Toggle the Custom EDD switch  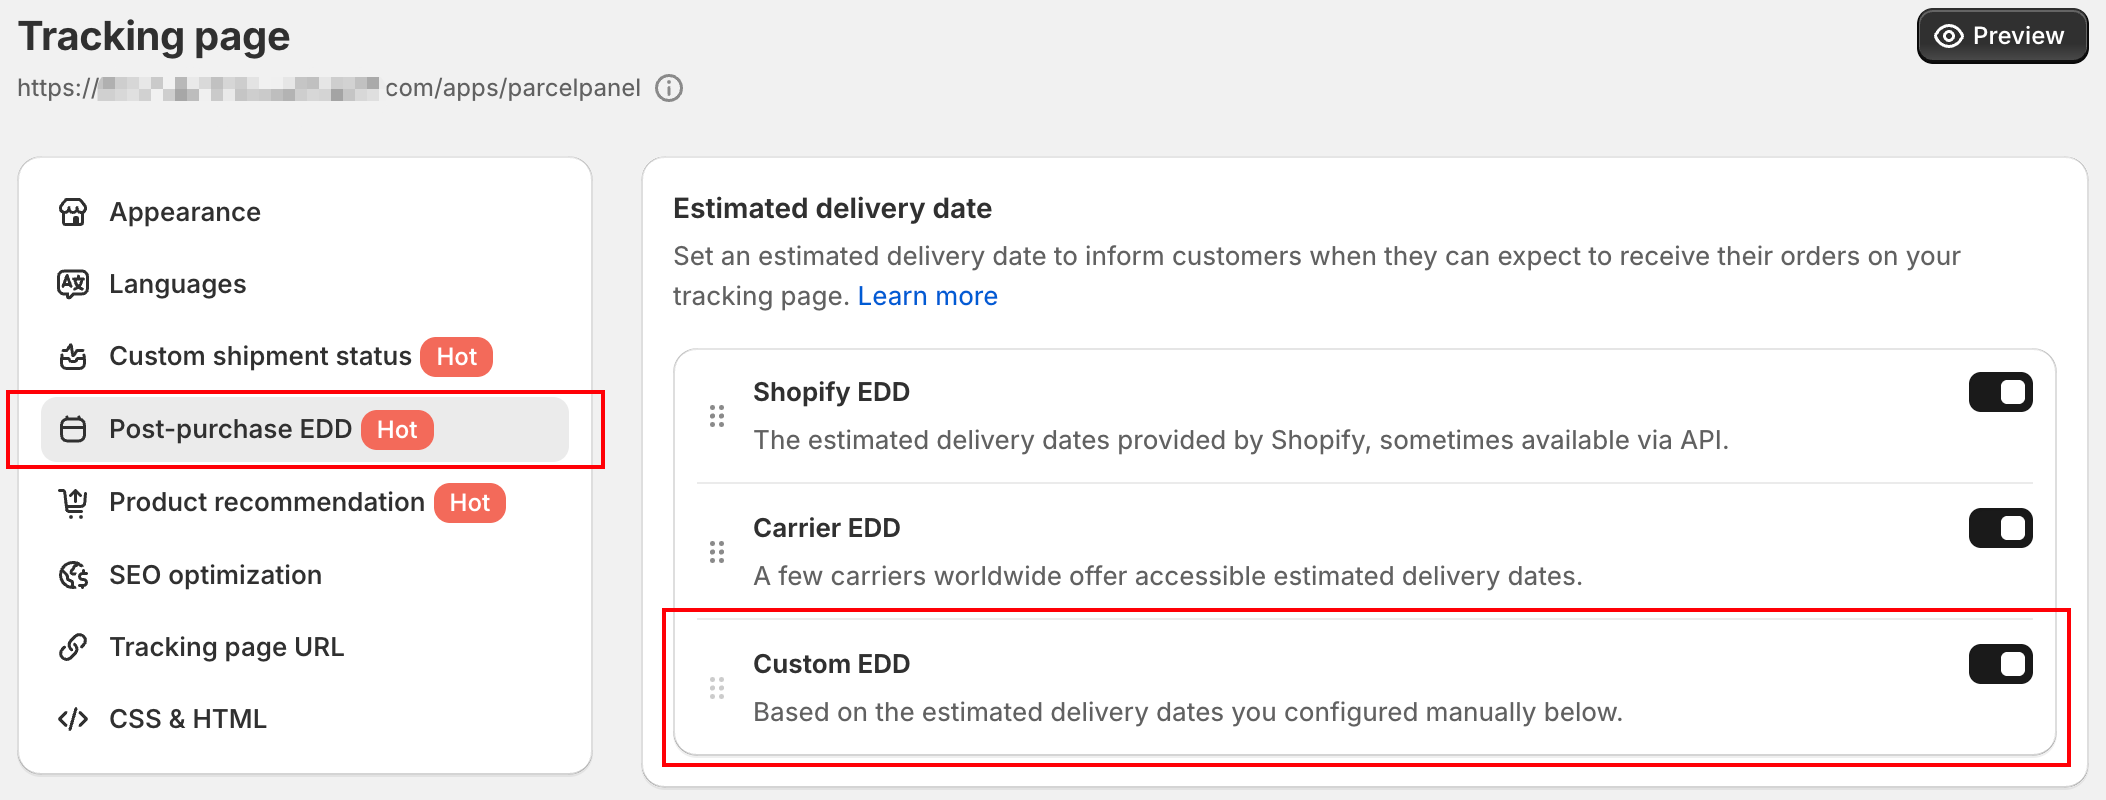2000,664
